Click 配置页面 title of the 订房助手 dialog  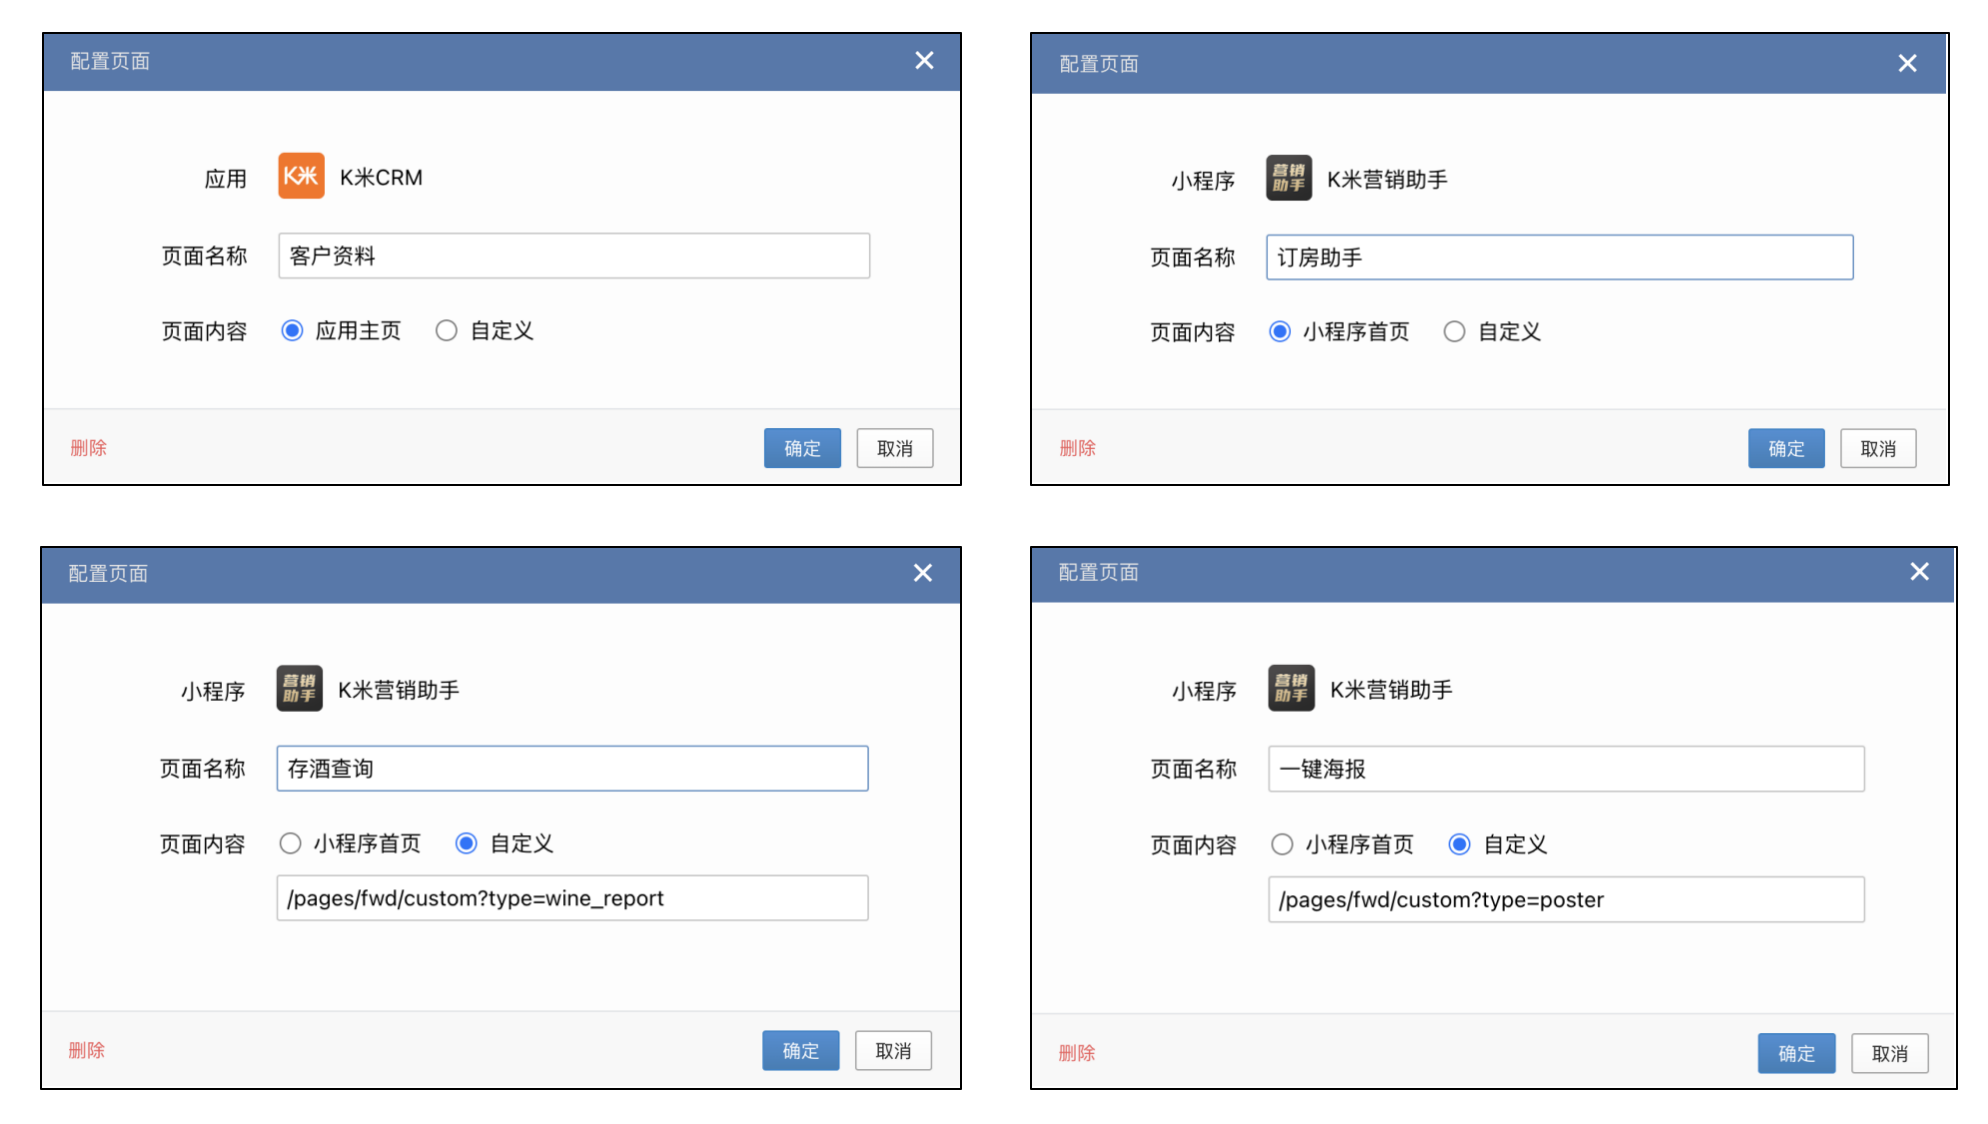tap(1099, 64)
